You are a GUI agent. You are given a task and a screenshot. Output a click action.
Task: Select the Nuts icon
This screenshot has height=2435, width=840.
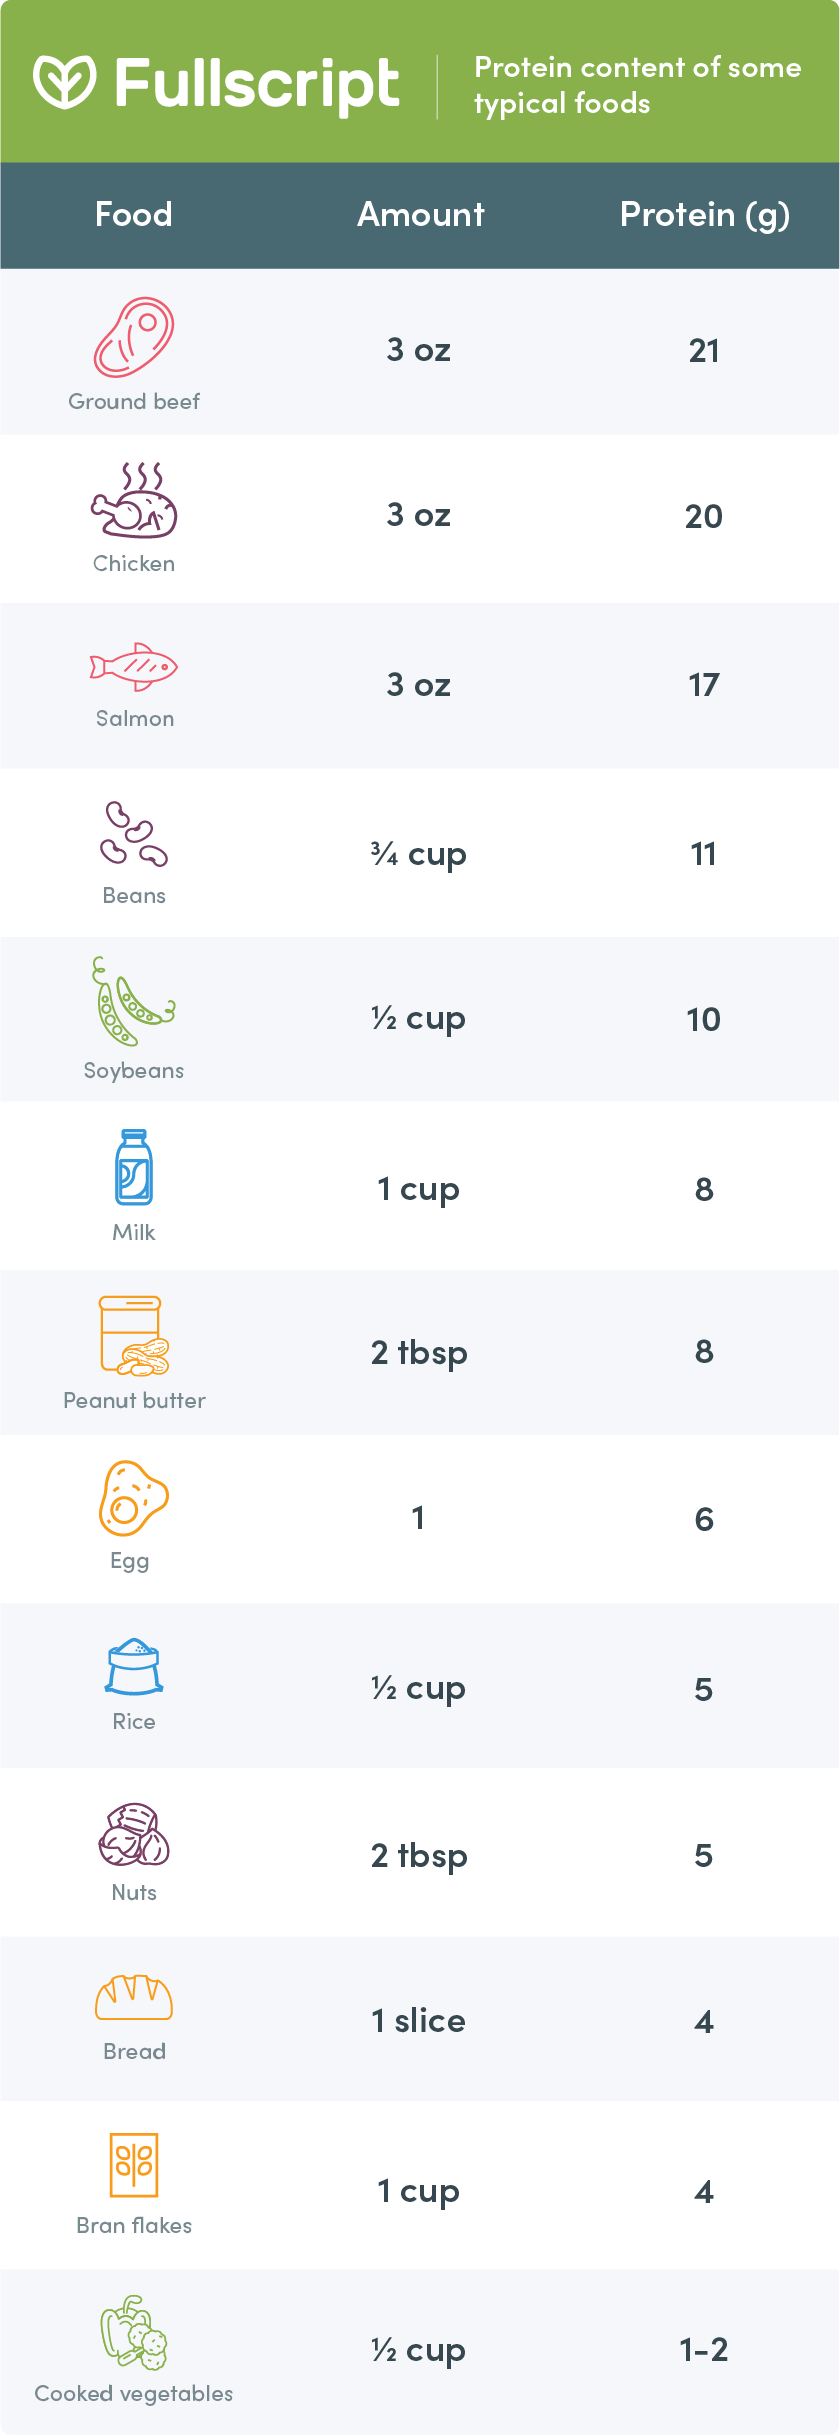click(x=134, y=1835)
